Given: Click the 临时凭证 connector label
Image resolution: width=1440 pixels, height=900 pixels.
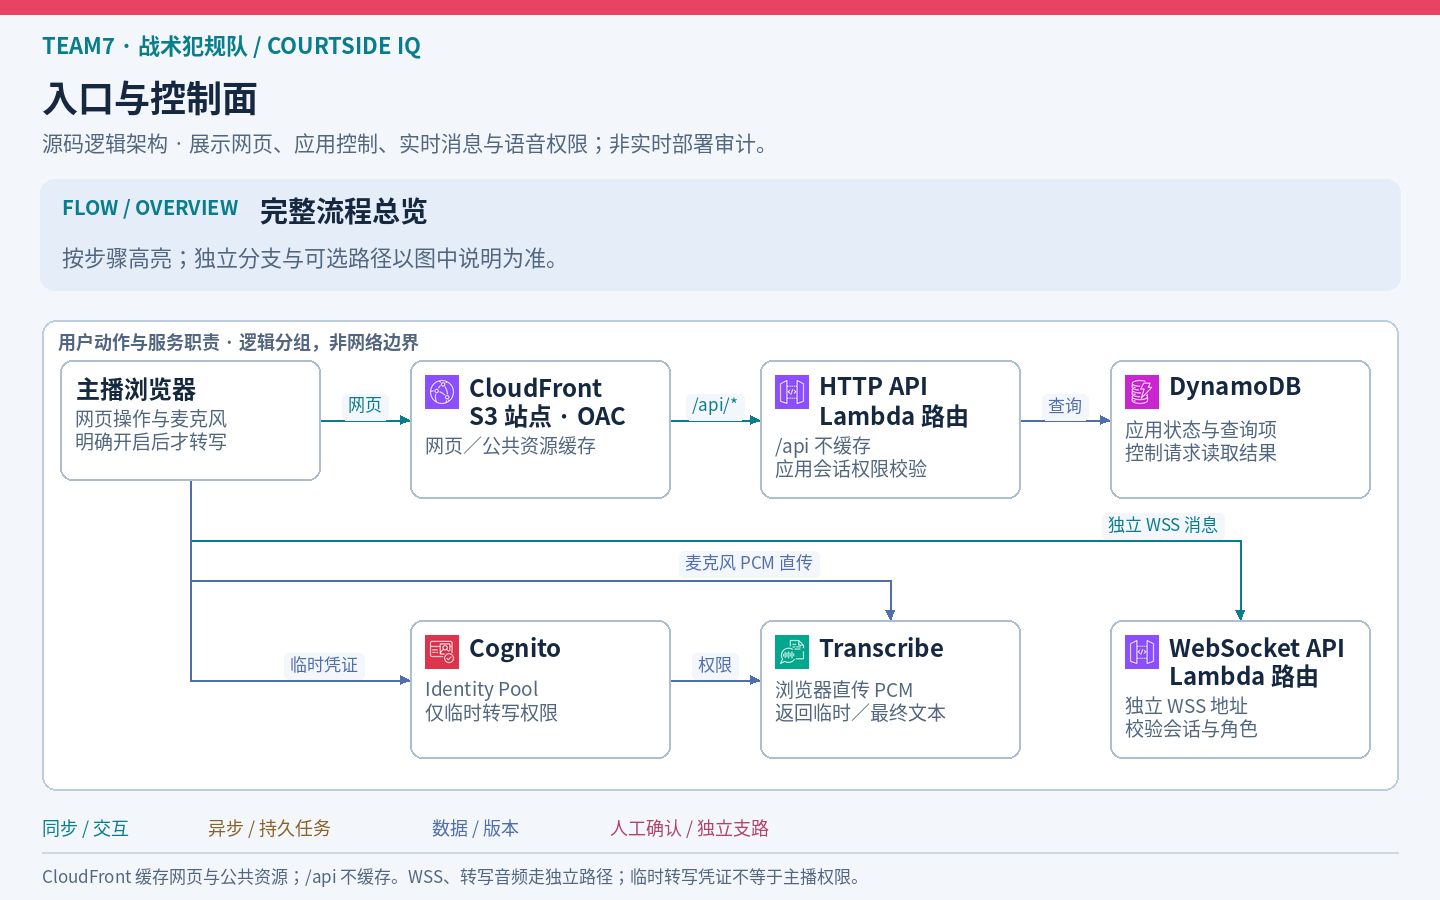Looking at the screenshot, I should [x=324, y=665].
